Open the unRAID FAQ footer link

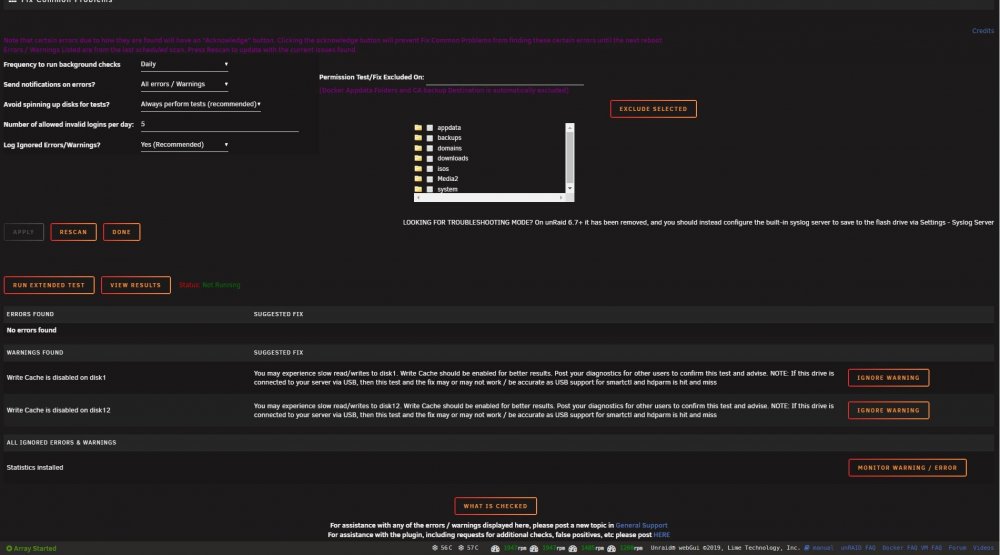858,548
